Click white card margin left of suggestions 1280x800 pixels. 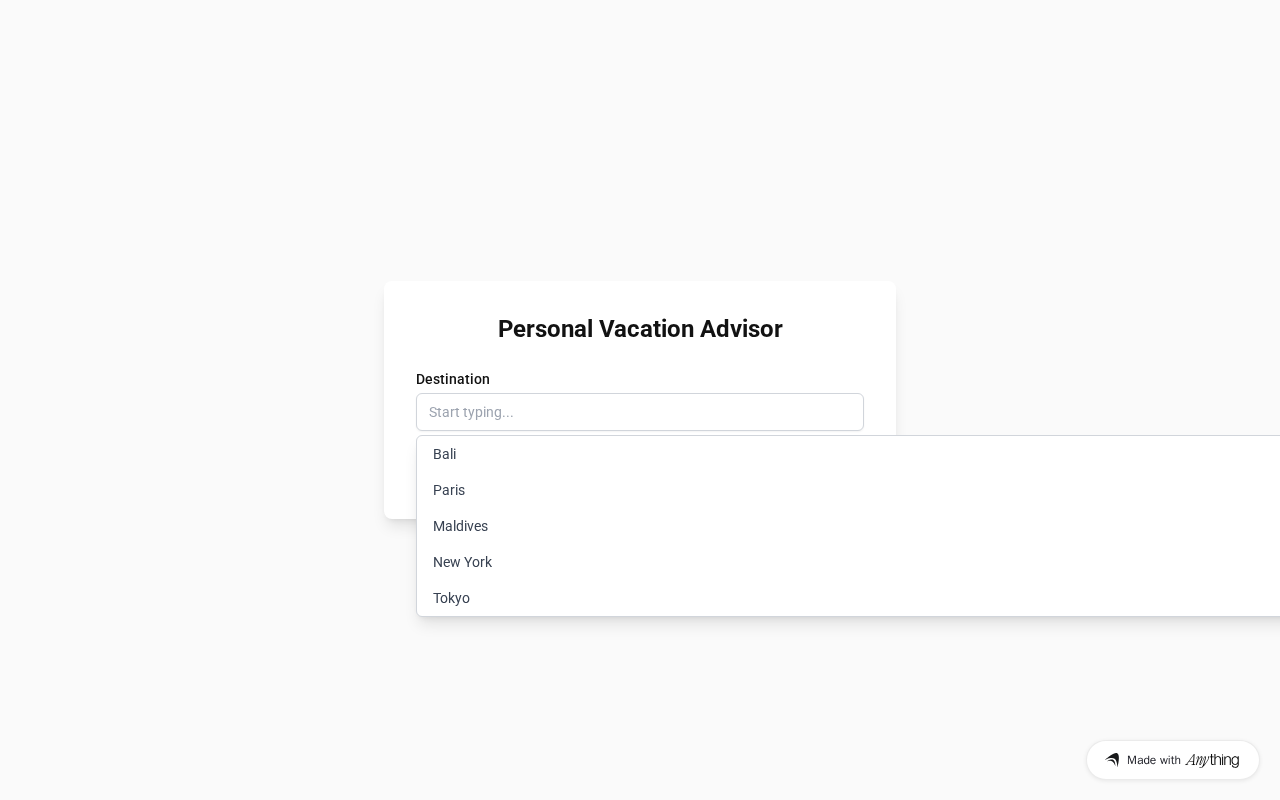coord(400,480)
